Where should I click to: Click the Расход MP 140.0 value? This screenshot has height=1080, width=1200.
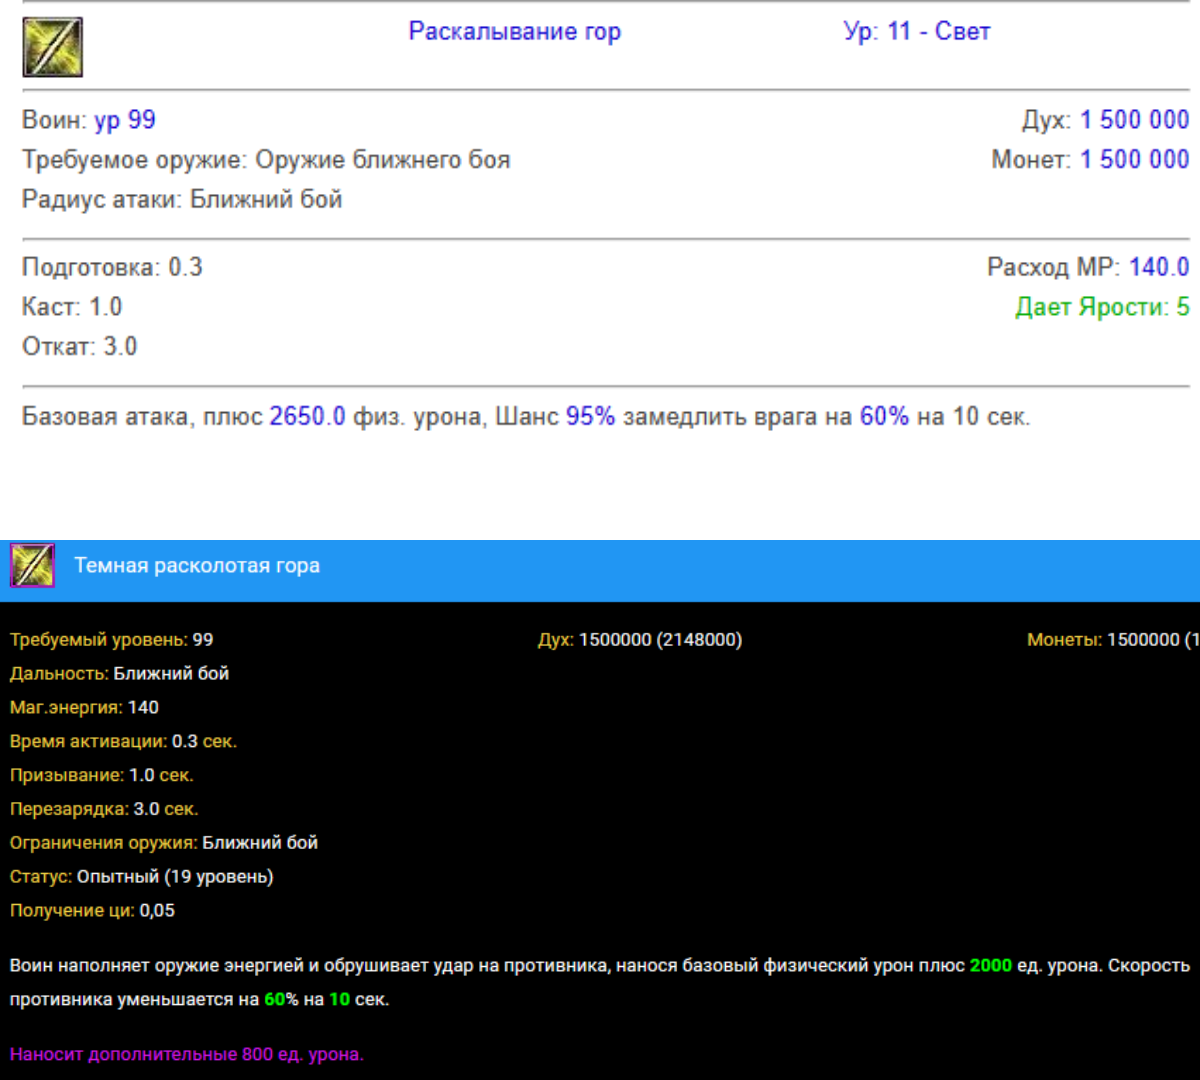pyautogui.click(x=1158, y=267)
